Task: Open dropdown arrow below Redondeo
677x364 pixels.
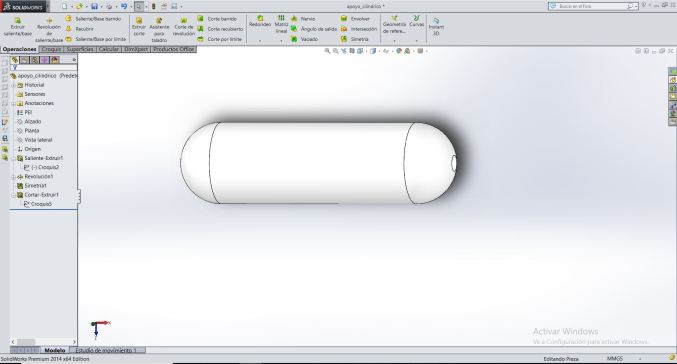Action: click(260, 41)
